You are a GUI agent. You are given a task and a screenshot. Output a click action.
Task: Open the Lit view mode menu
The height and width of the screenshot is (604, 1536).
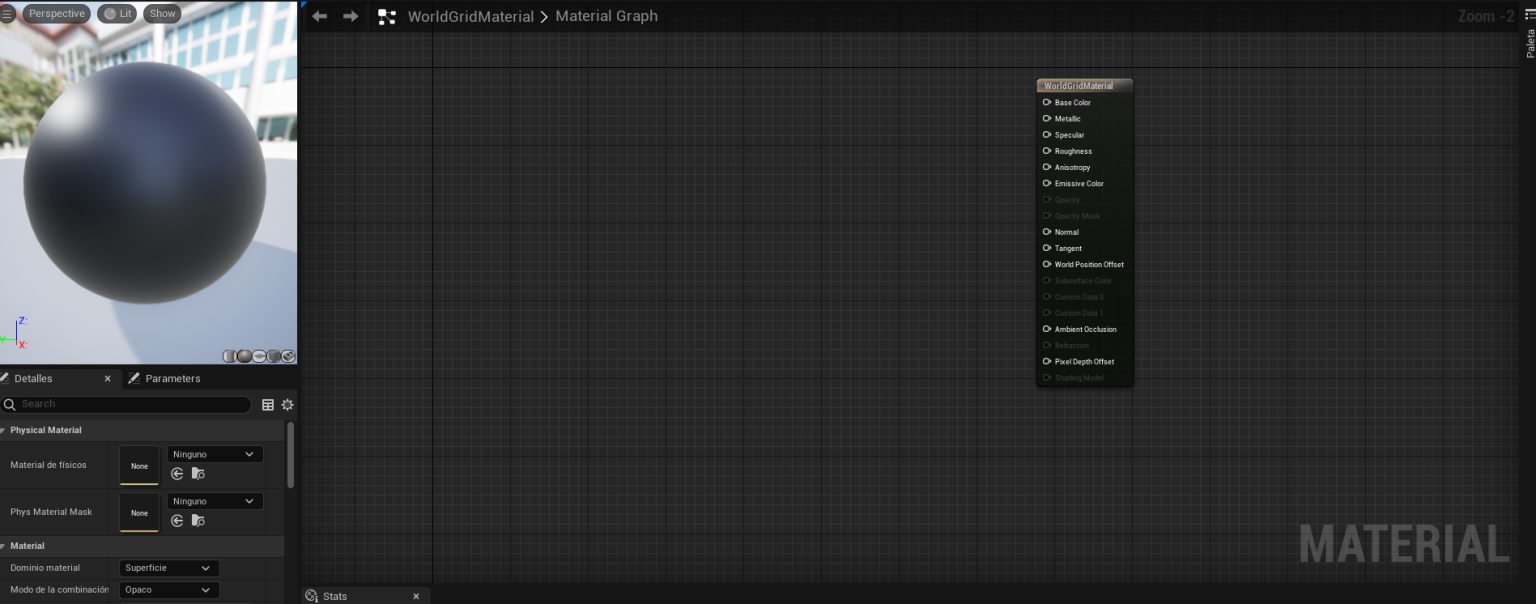[117, 14]
